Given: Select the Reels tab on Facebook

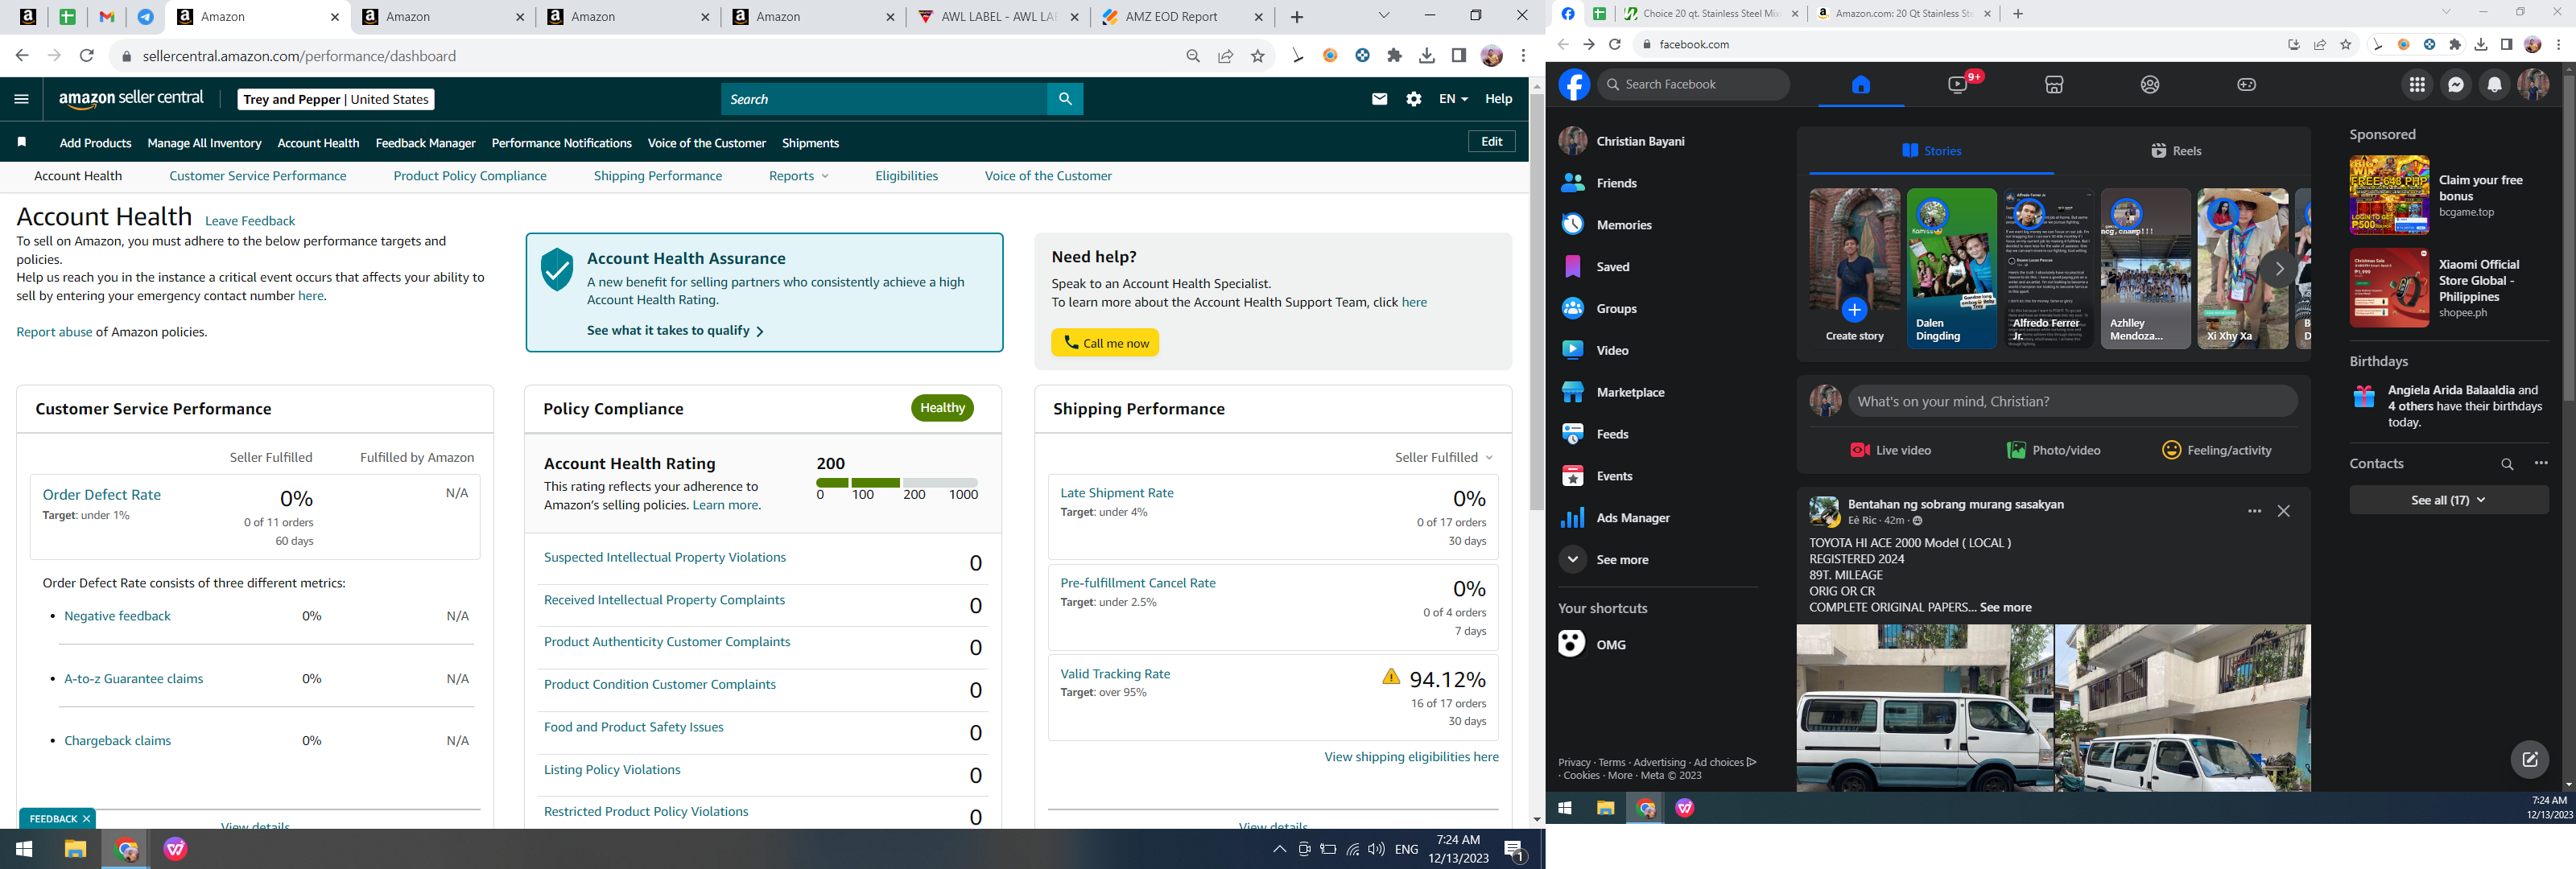Looking at the screenshot, I should 2177,151.
